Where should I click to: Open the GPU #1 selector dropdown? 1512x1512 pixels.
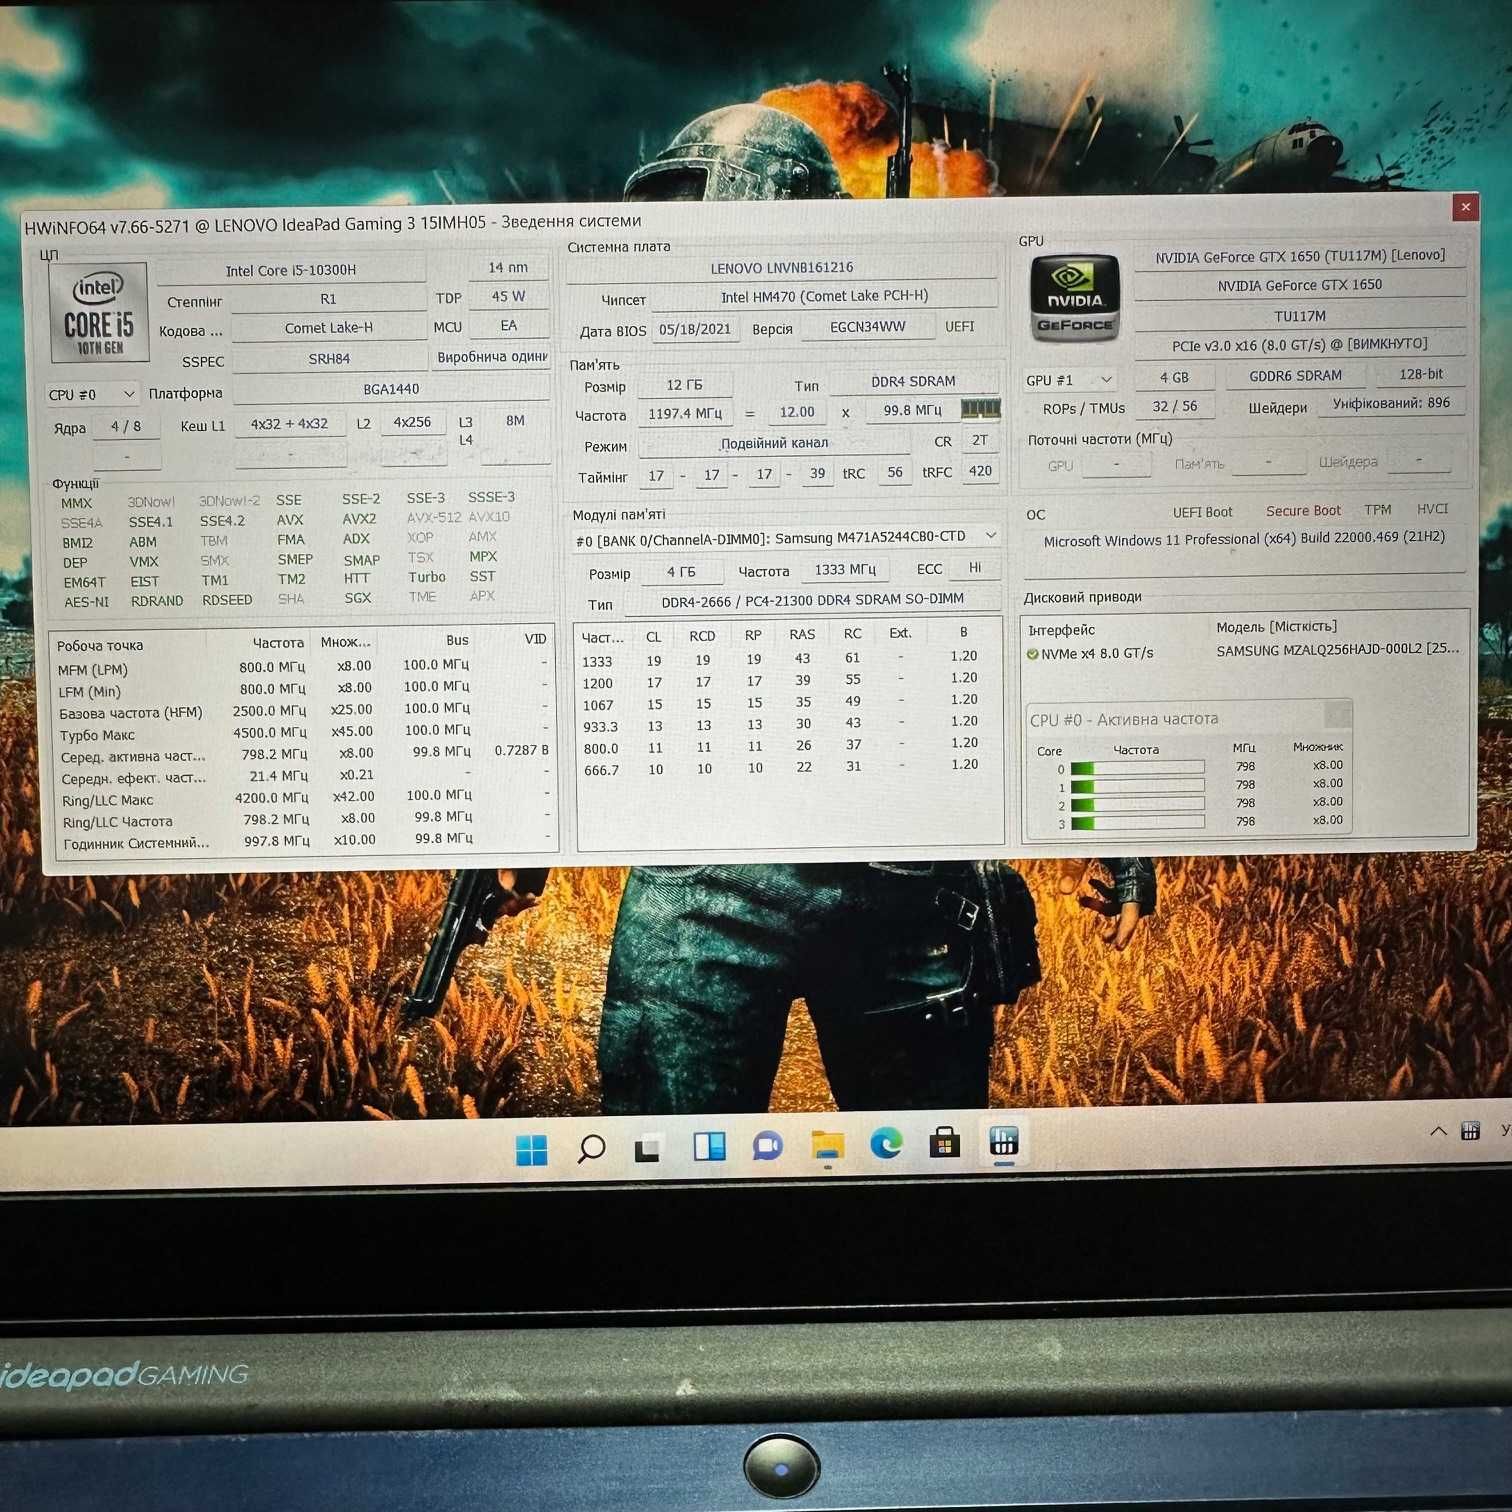coord(1068,380)
